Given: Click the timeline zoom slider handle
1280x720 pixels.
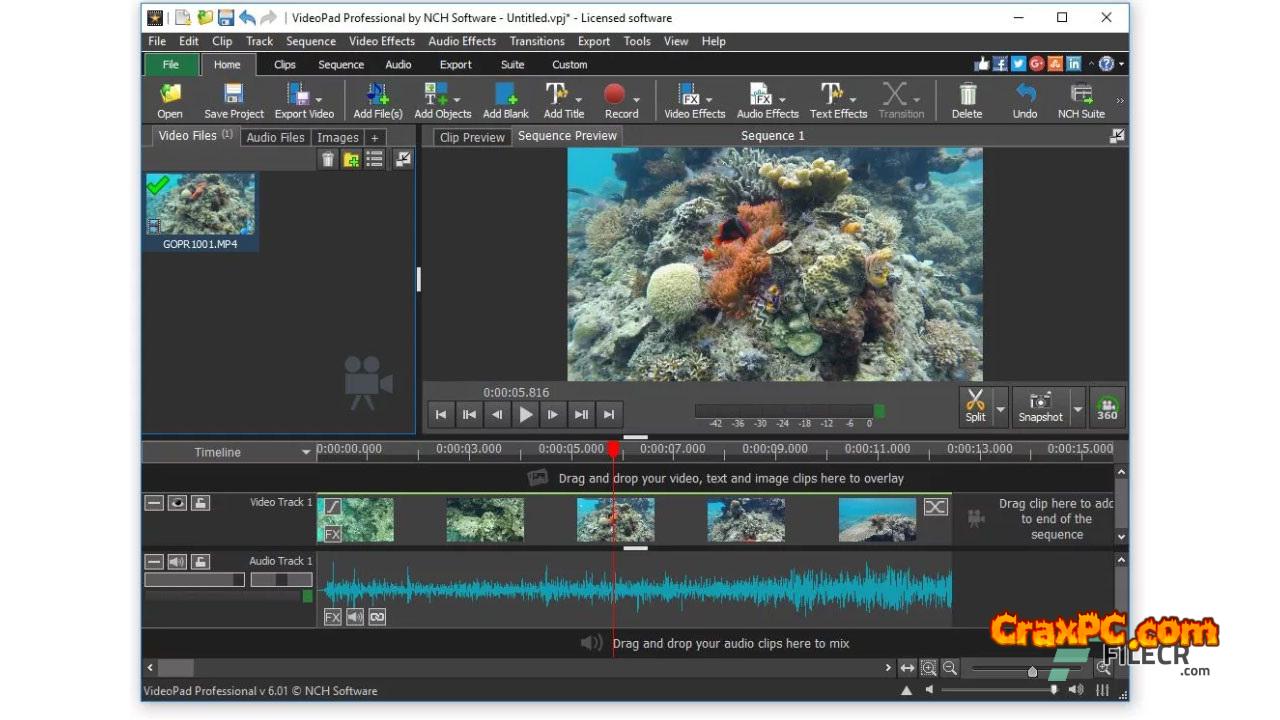Looking at the screenshot, I should pos(1032,671).
